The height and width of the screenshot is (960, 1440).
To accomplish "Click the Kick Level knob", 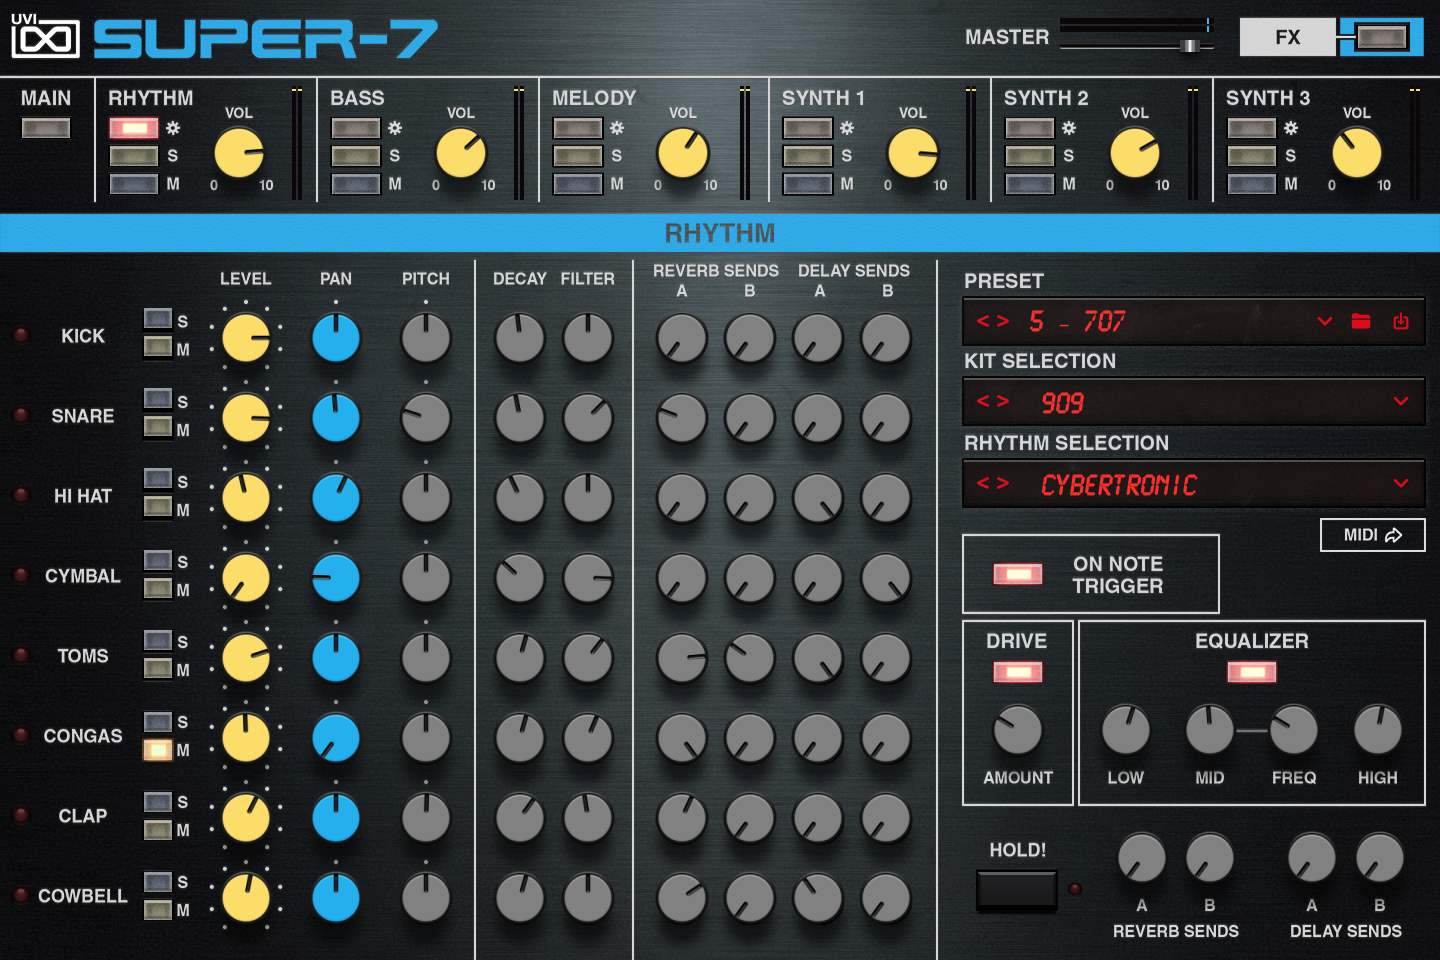I will 246,338.
